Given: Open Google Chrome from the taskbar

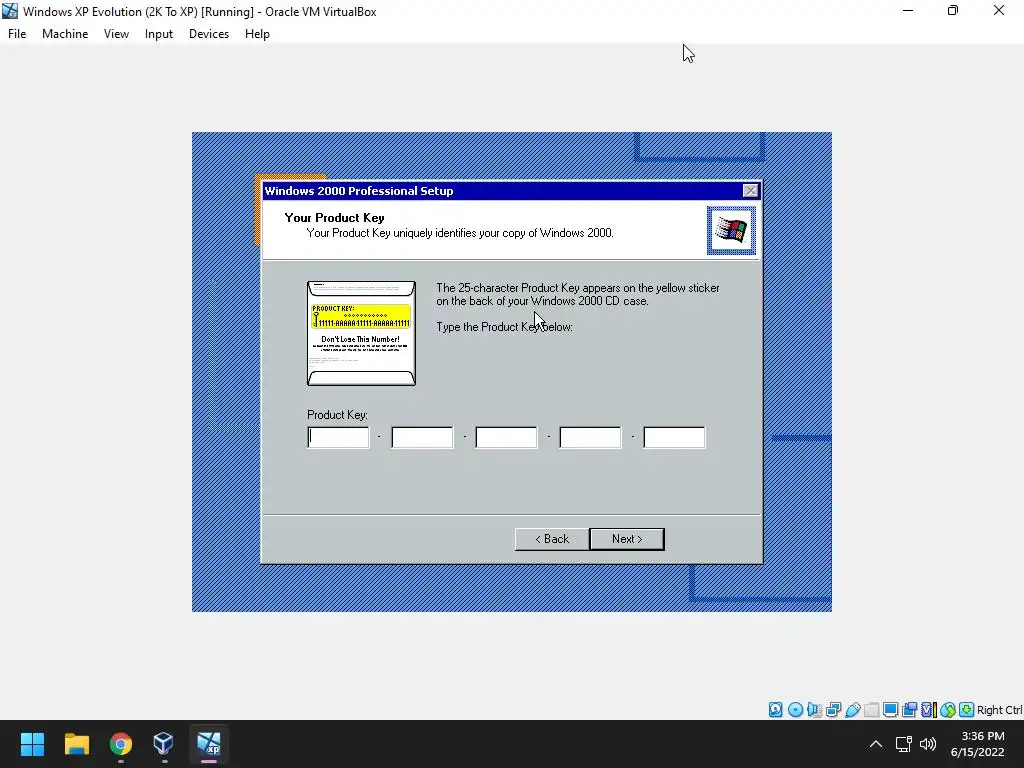Looking at the screenshot, I should [120, 744].
